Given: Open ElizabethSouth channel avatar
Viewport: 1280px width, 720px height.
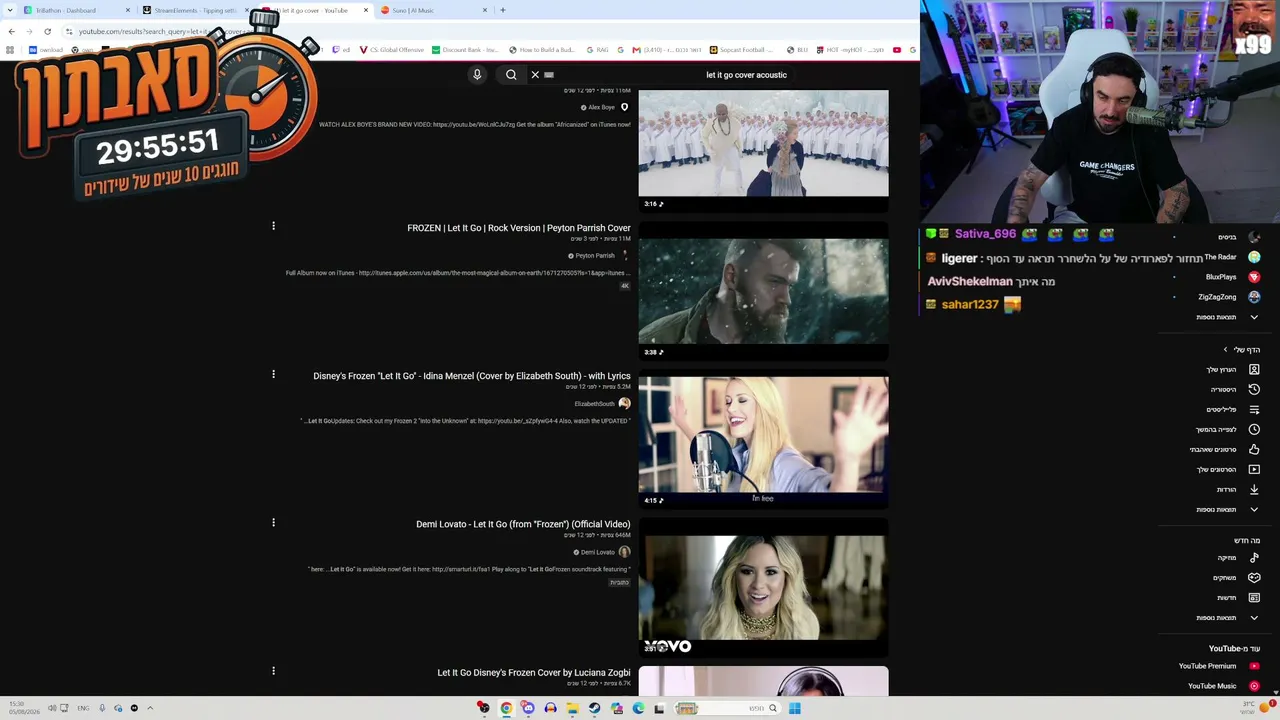Looking at the screenshot, I should (624, 404).
